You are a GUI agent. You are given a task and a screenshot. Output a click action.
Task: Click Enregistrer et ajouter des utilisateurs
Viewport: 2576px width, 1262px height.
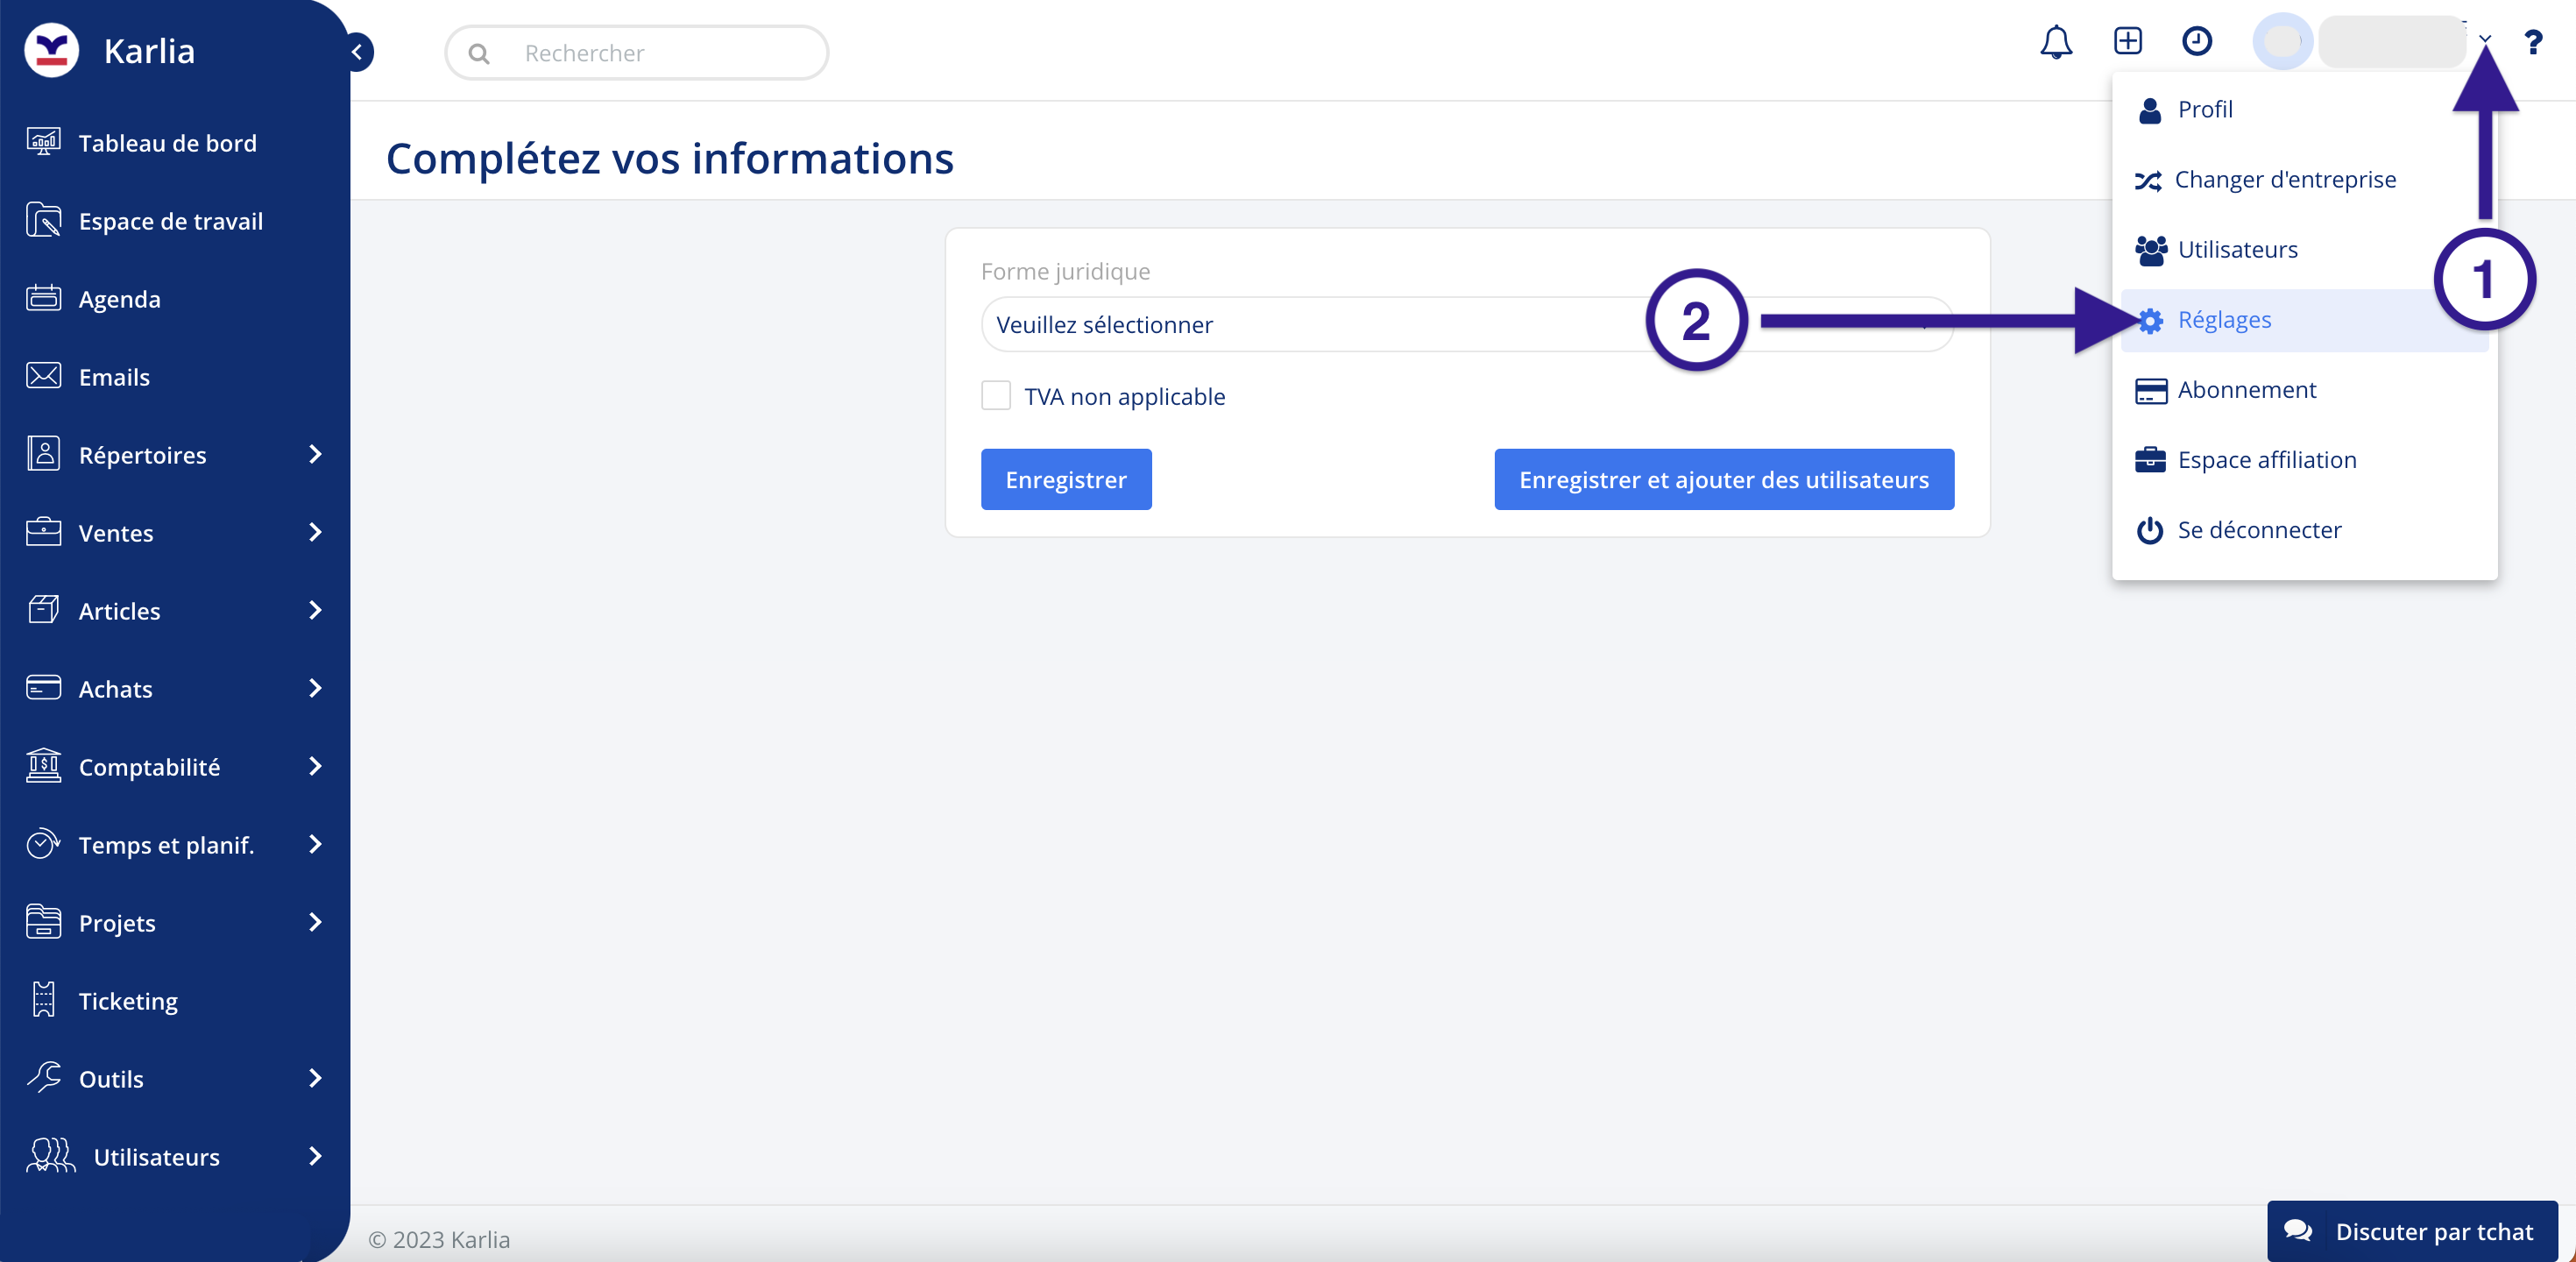tap(1723, 480)
